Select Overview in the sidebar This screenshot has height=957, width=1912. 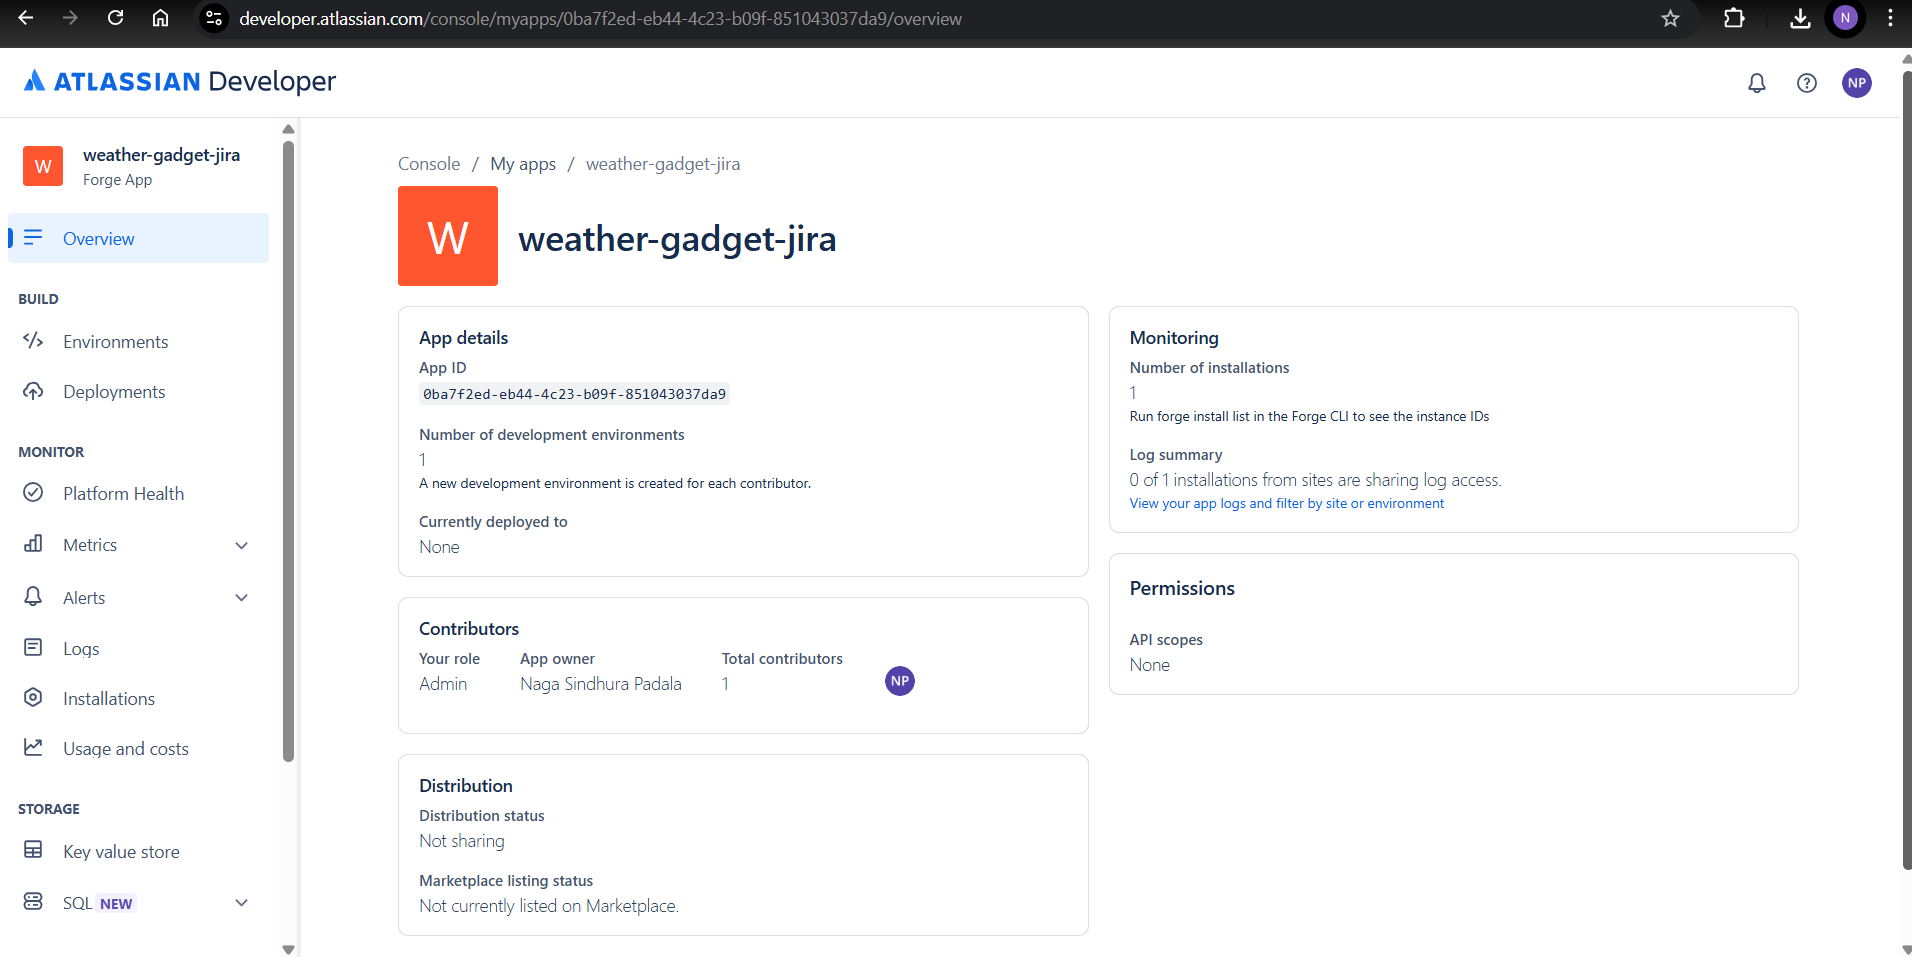(x=138, y=238)
